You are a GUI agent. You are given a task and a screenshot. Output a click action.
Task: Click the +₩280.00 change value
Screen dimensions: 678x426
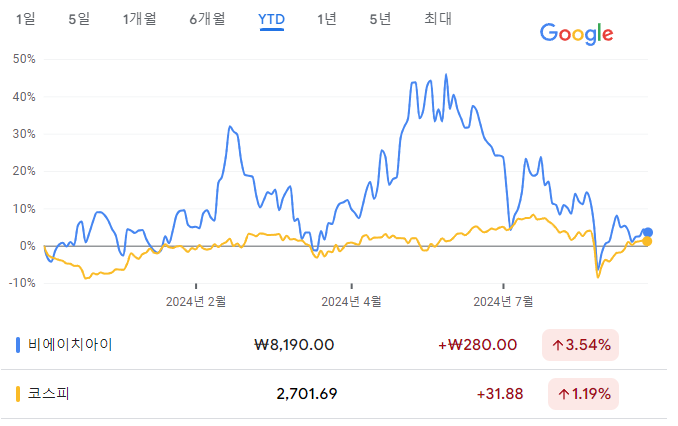click(477, 345)
